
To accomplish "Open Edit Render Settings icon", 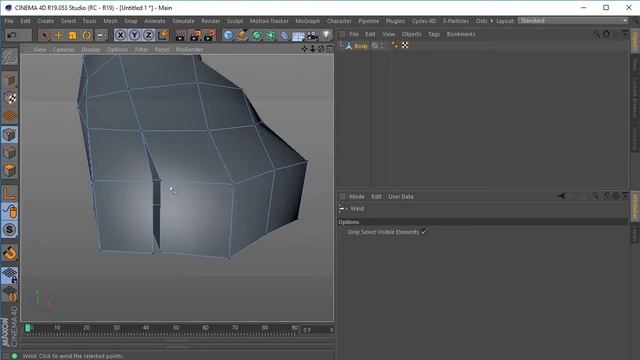I will point(210,36).
